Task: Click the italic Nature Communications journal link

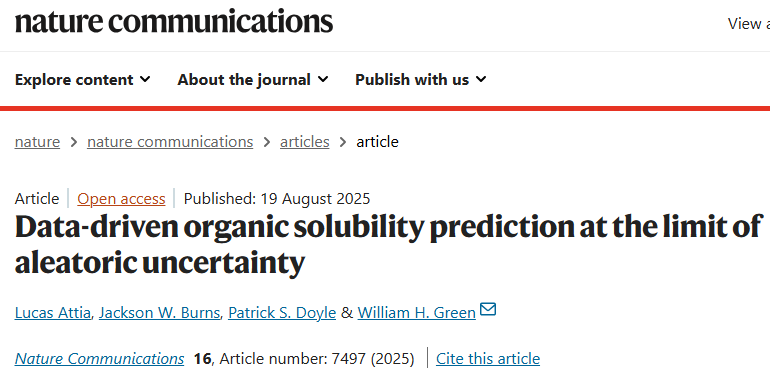Action: click(99, 359)
